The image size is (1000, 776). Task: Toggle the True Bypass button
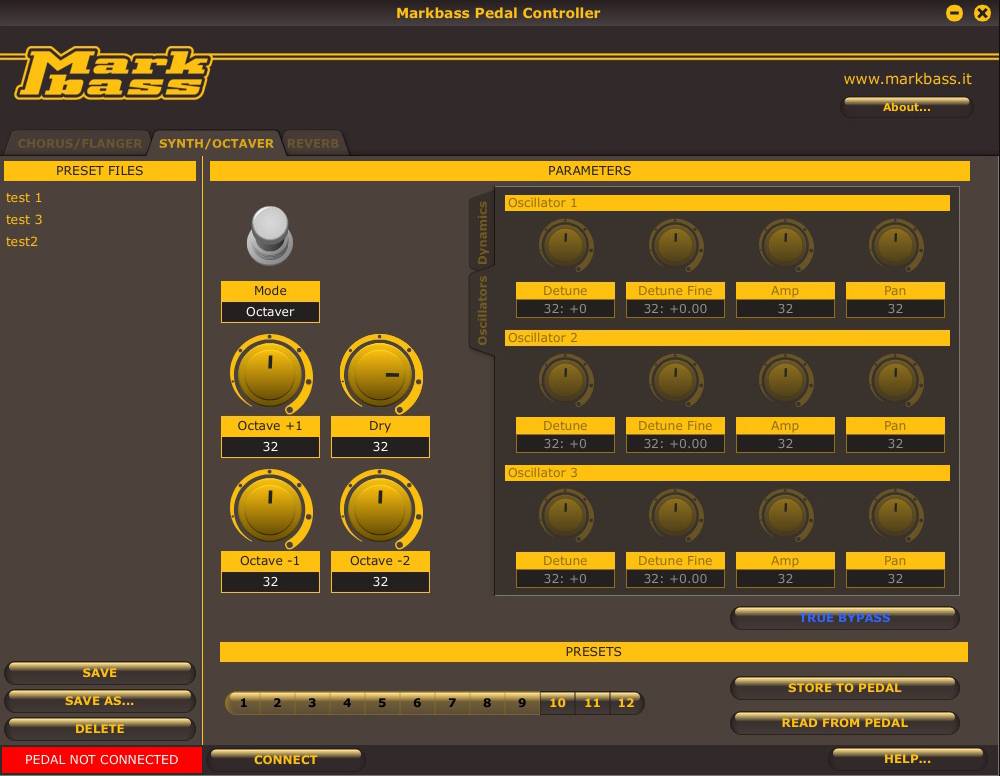tap(844, 618)
